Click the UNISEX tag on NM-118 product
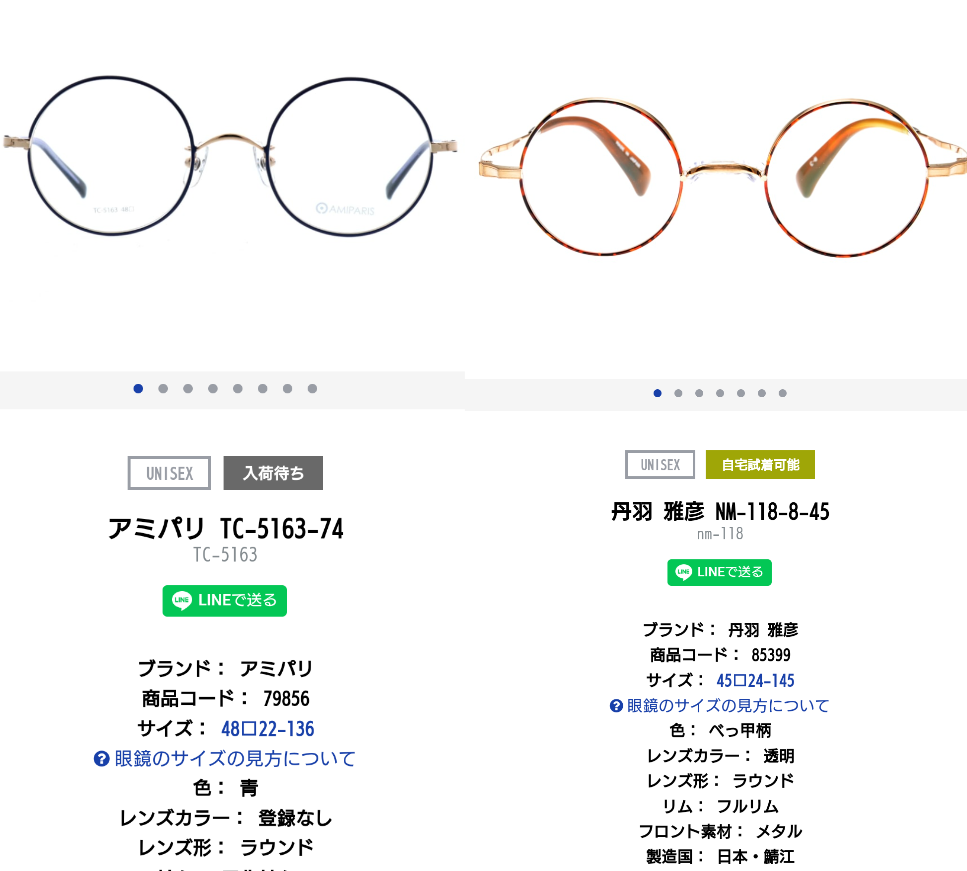The height and width of the screenshot is (871, 967). tap(660, 464)
